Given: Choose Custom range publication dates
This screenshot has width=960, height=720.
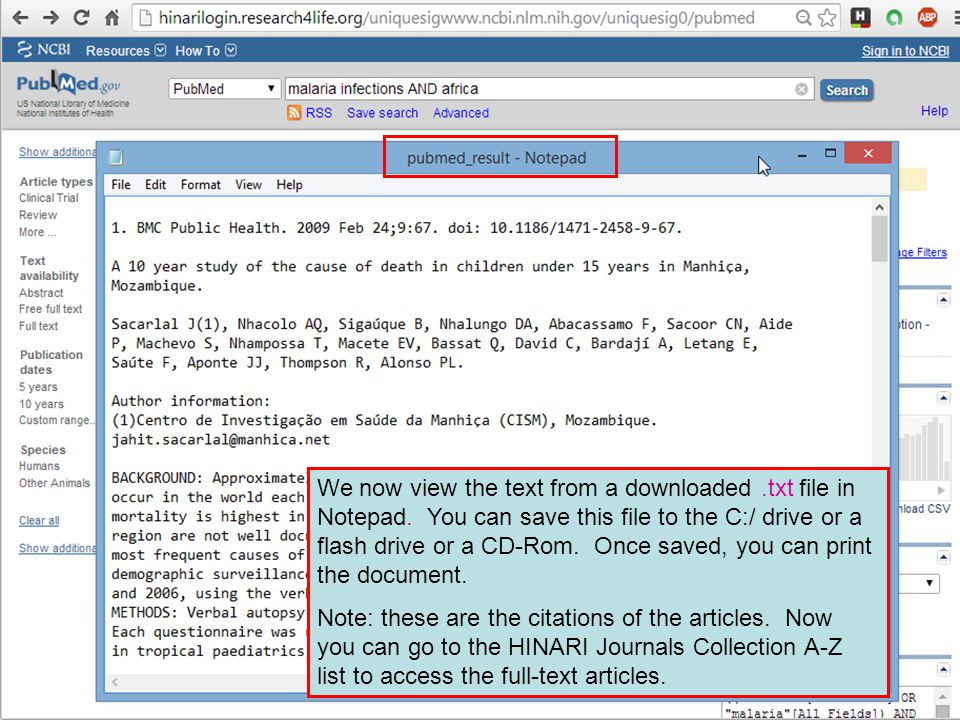Looking at the screenshot, I should [56, 420].
